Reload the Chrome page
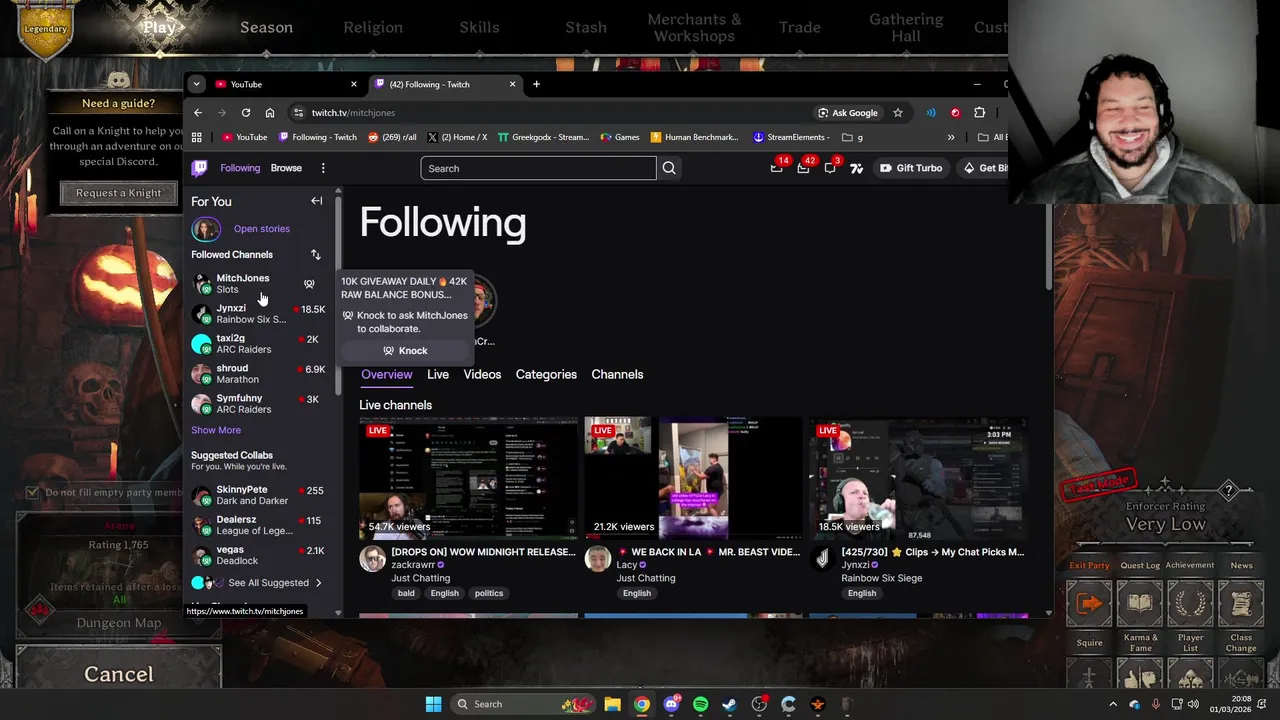Viewport: 1280px width, 720px height. click(245, 113)
